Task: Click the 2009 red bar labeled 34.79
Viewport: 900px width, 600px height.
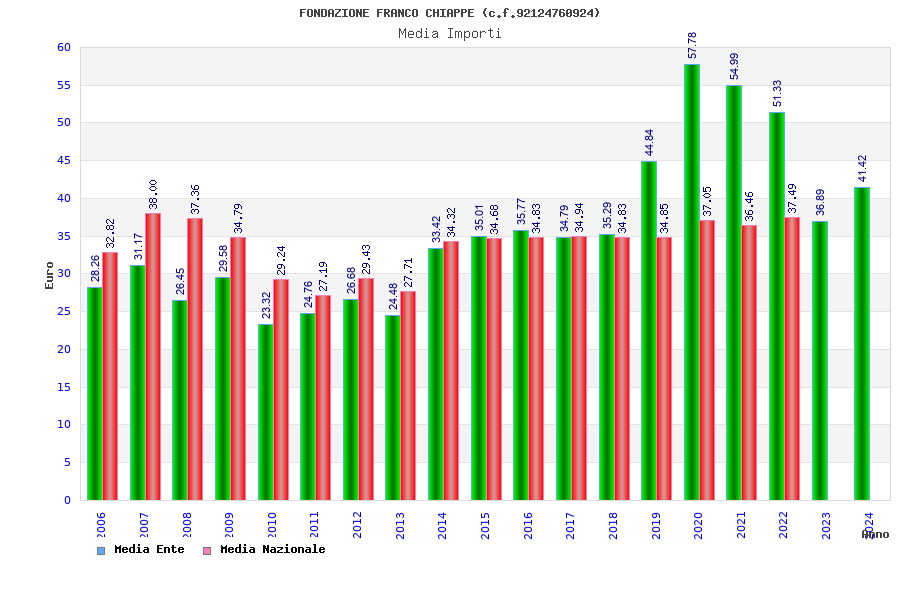Action: [238, 369]
